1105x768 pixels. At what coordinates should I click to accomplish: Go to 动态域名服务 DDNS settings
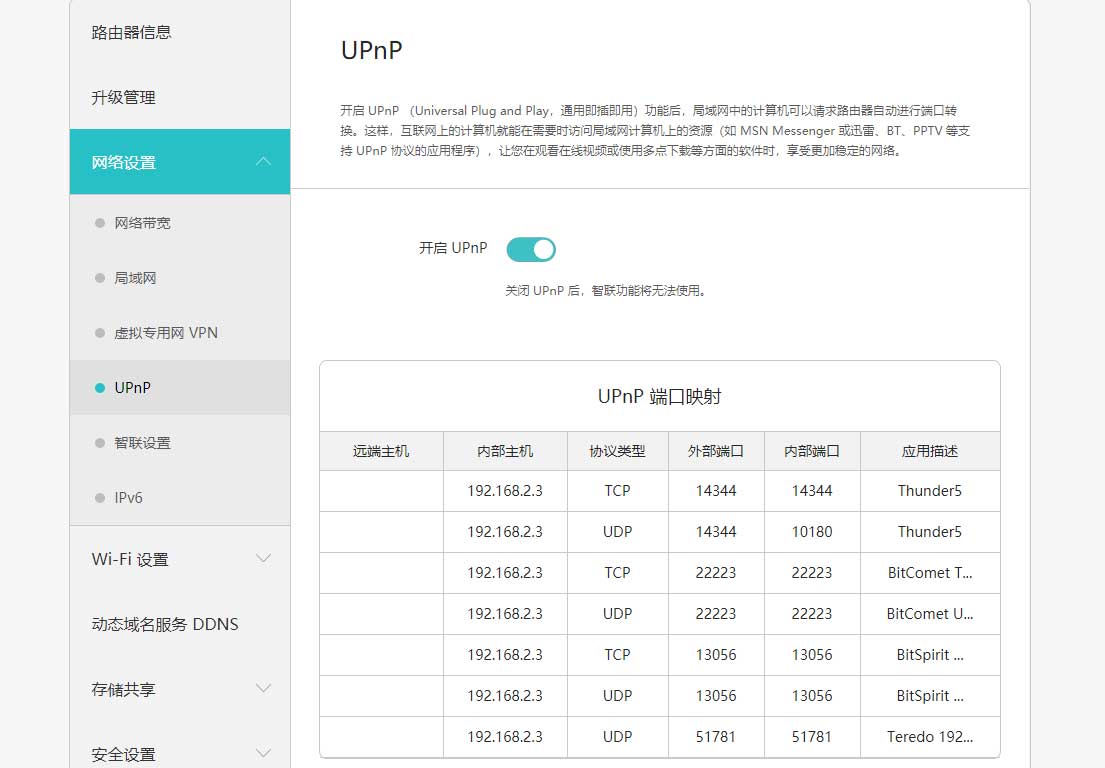coord(165,624)
